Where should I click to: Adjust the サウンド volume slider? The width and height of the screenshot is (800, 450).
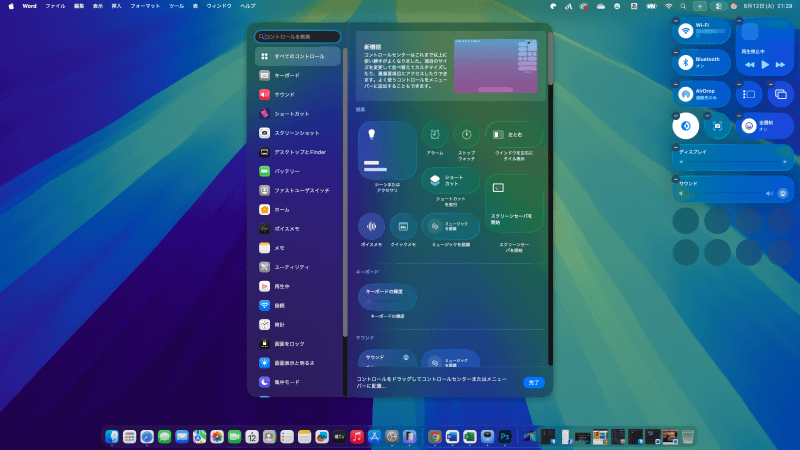727,193
